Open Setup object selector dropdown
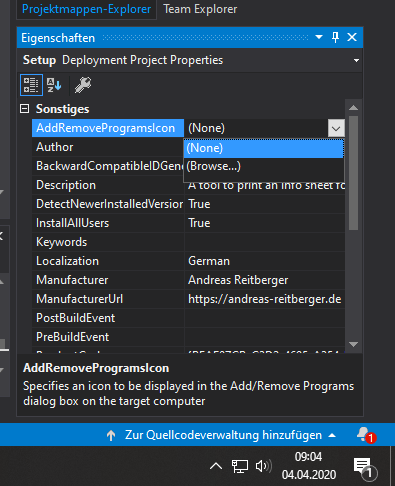395x486 pixels. pos(356,60)
